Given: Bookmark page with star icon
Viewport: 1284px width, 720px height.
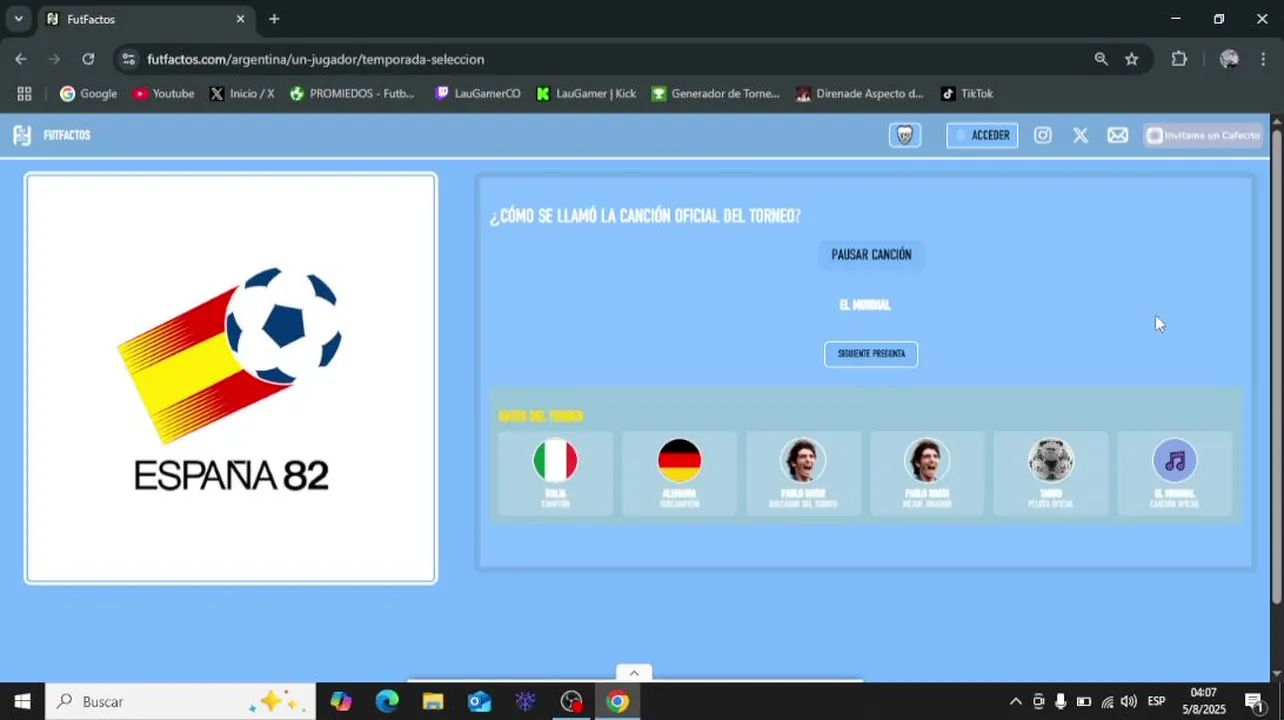Looking at the screenshot, I should (1132, 59).
